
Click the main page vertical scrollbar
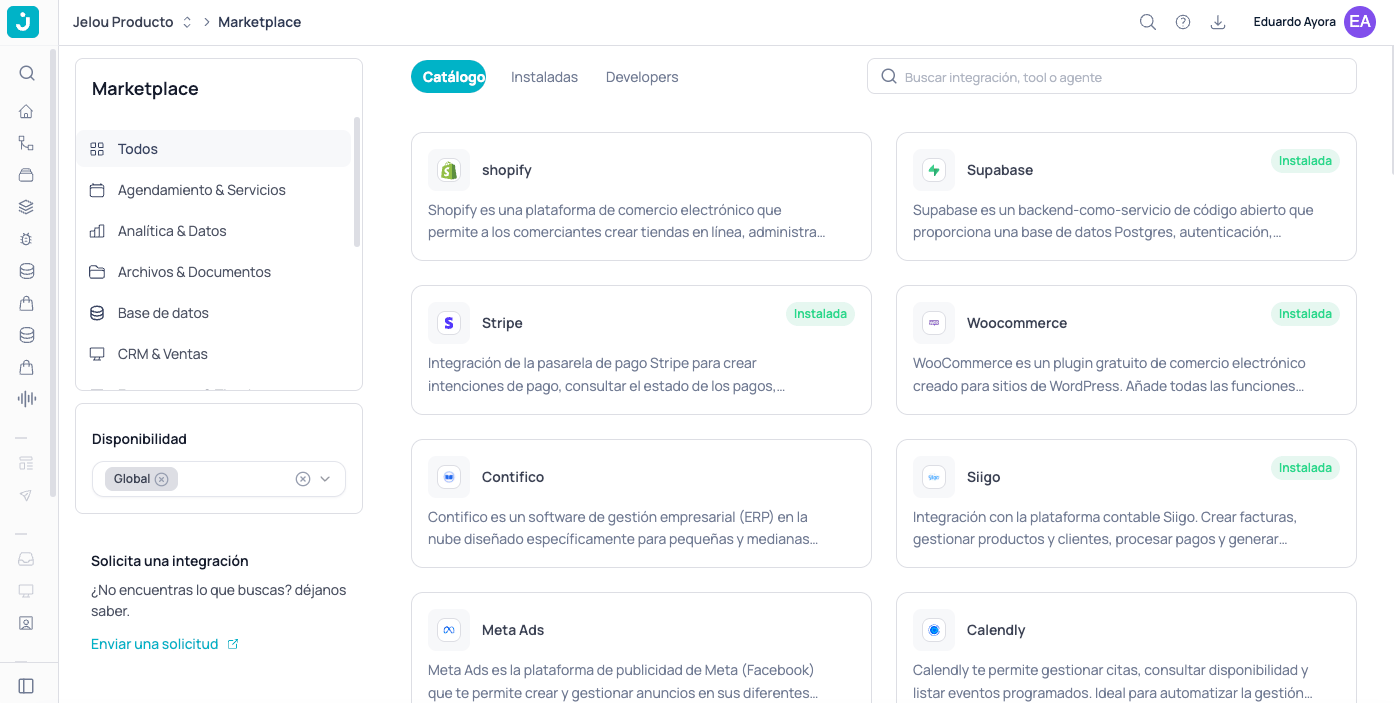coord(1391,110)
